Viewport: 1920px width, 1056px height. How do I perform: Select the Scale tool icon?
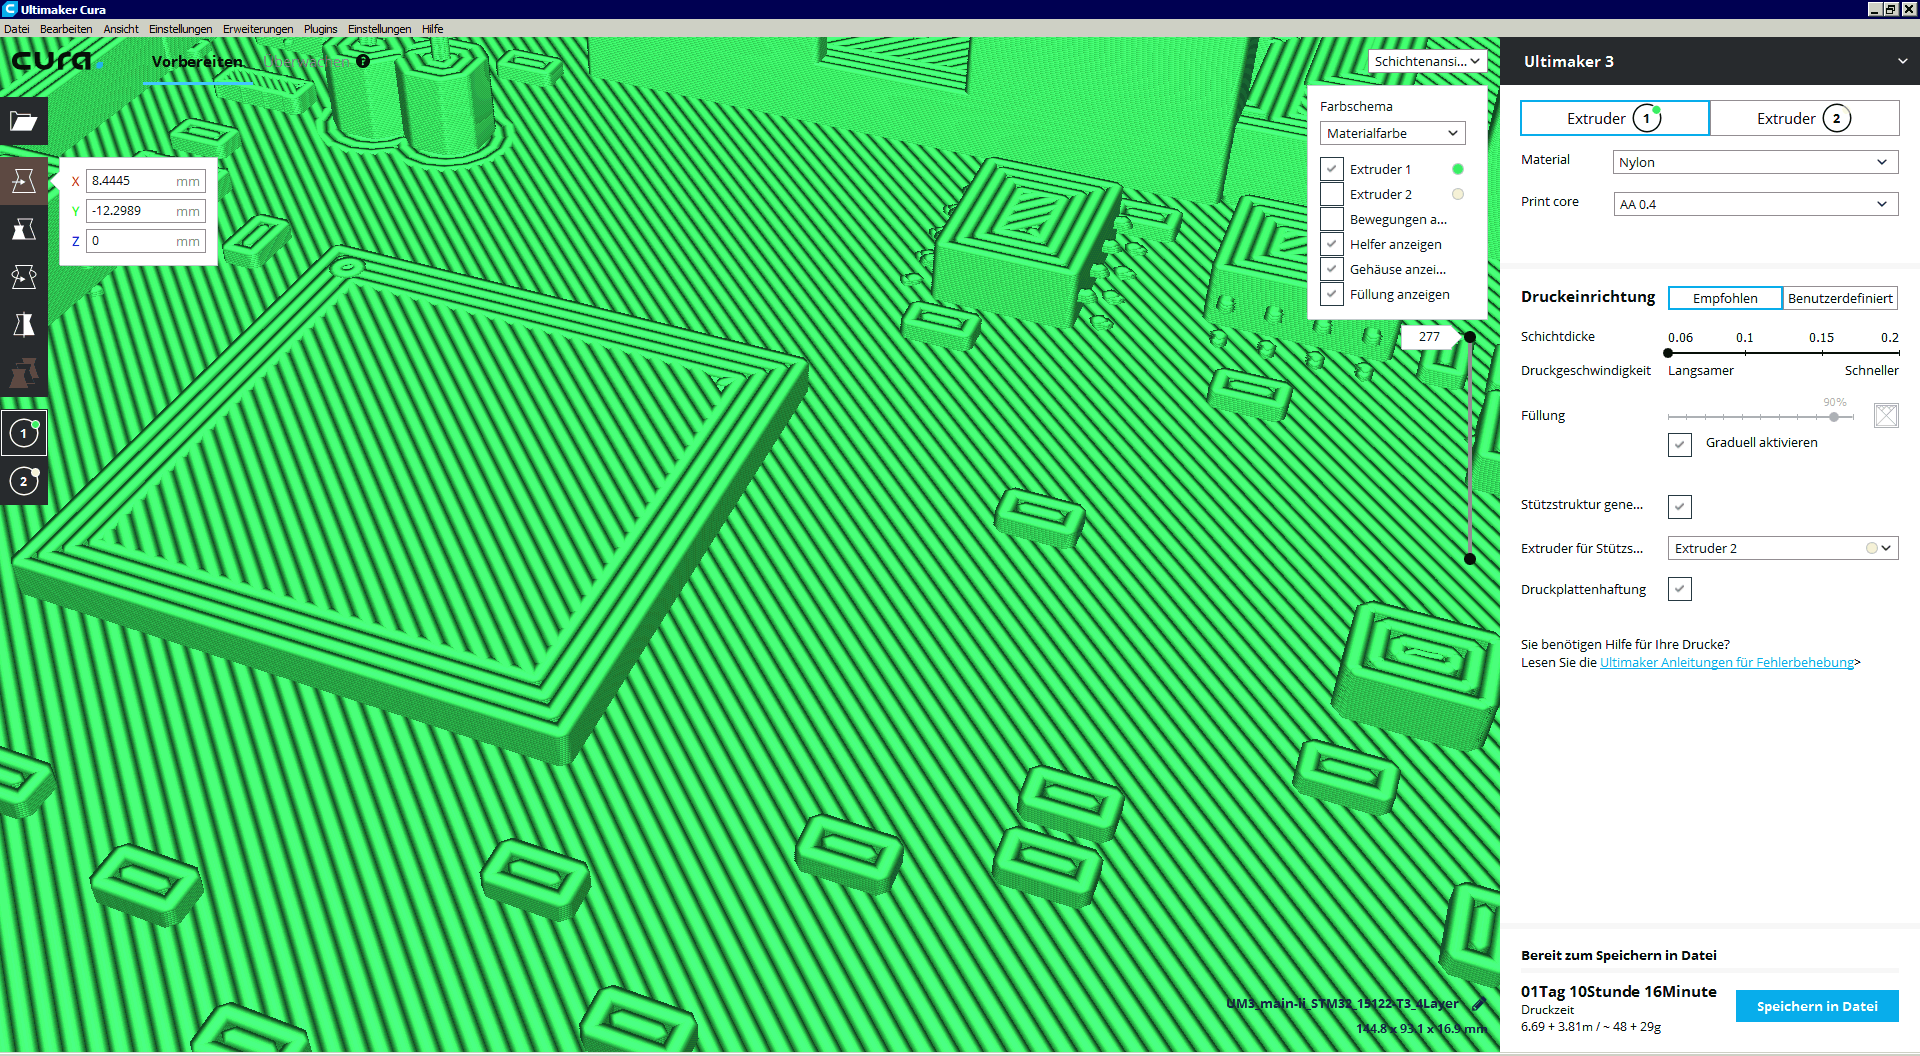(x=24, y=229)
